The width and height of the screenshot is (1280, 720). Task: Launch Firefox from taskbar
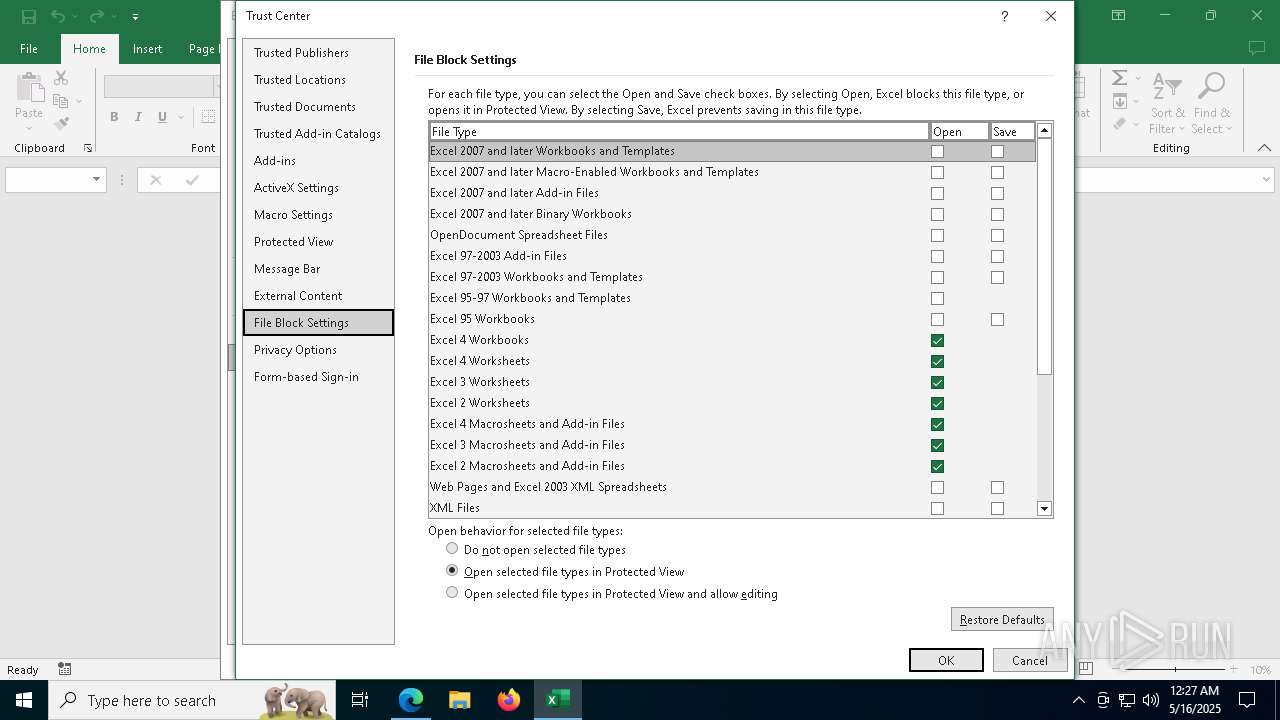(x=509, y=700)
